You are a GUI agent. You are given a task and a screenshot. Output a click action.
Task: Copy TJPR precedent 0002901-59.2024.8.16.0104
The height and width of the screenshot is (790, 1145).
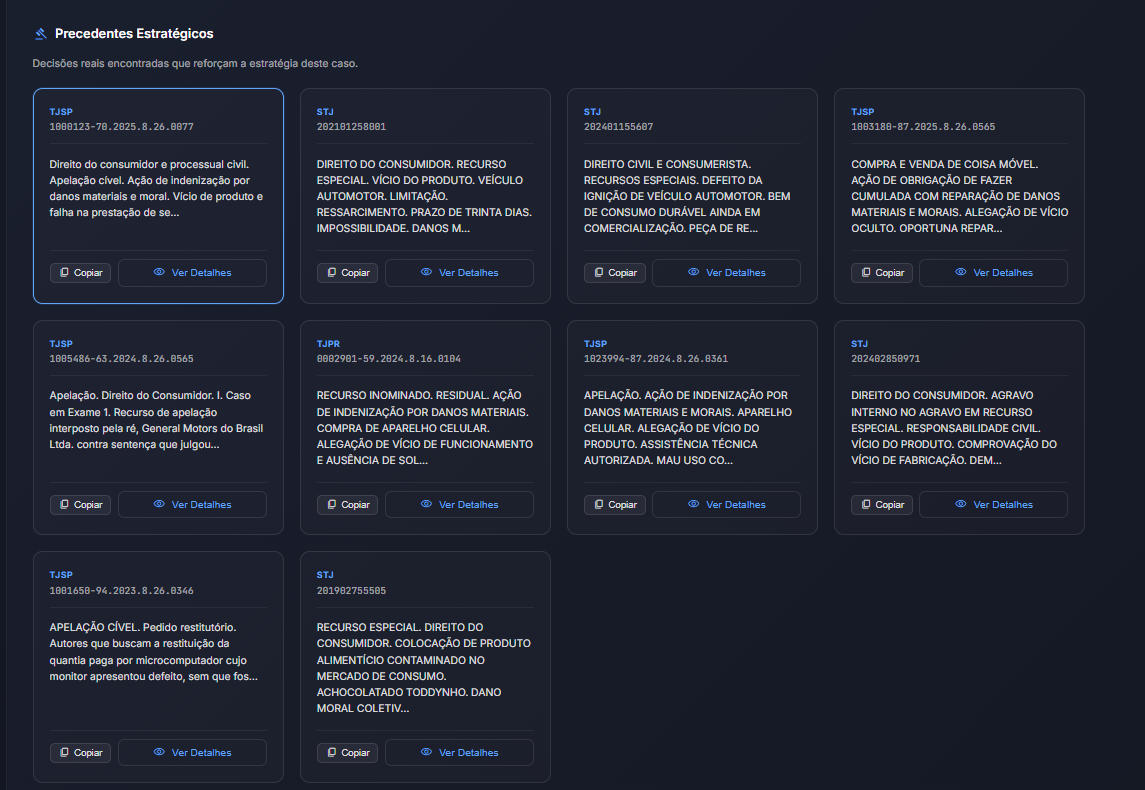(348, 505)
